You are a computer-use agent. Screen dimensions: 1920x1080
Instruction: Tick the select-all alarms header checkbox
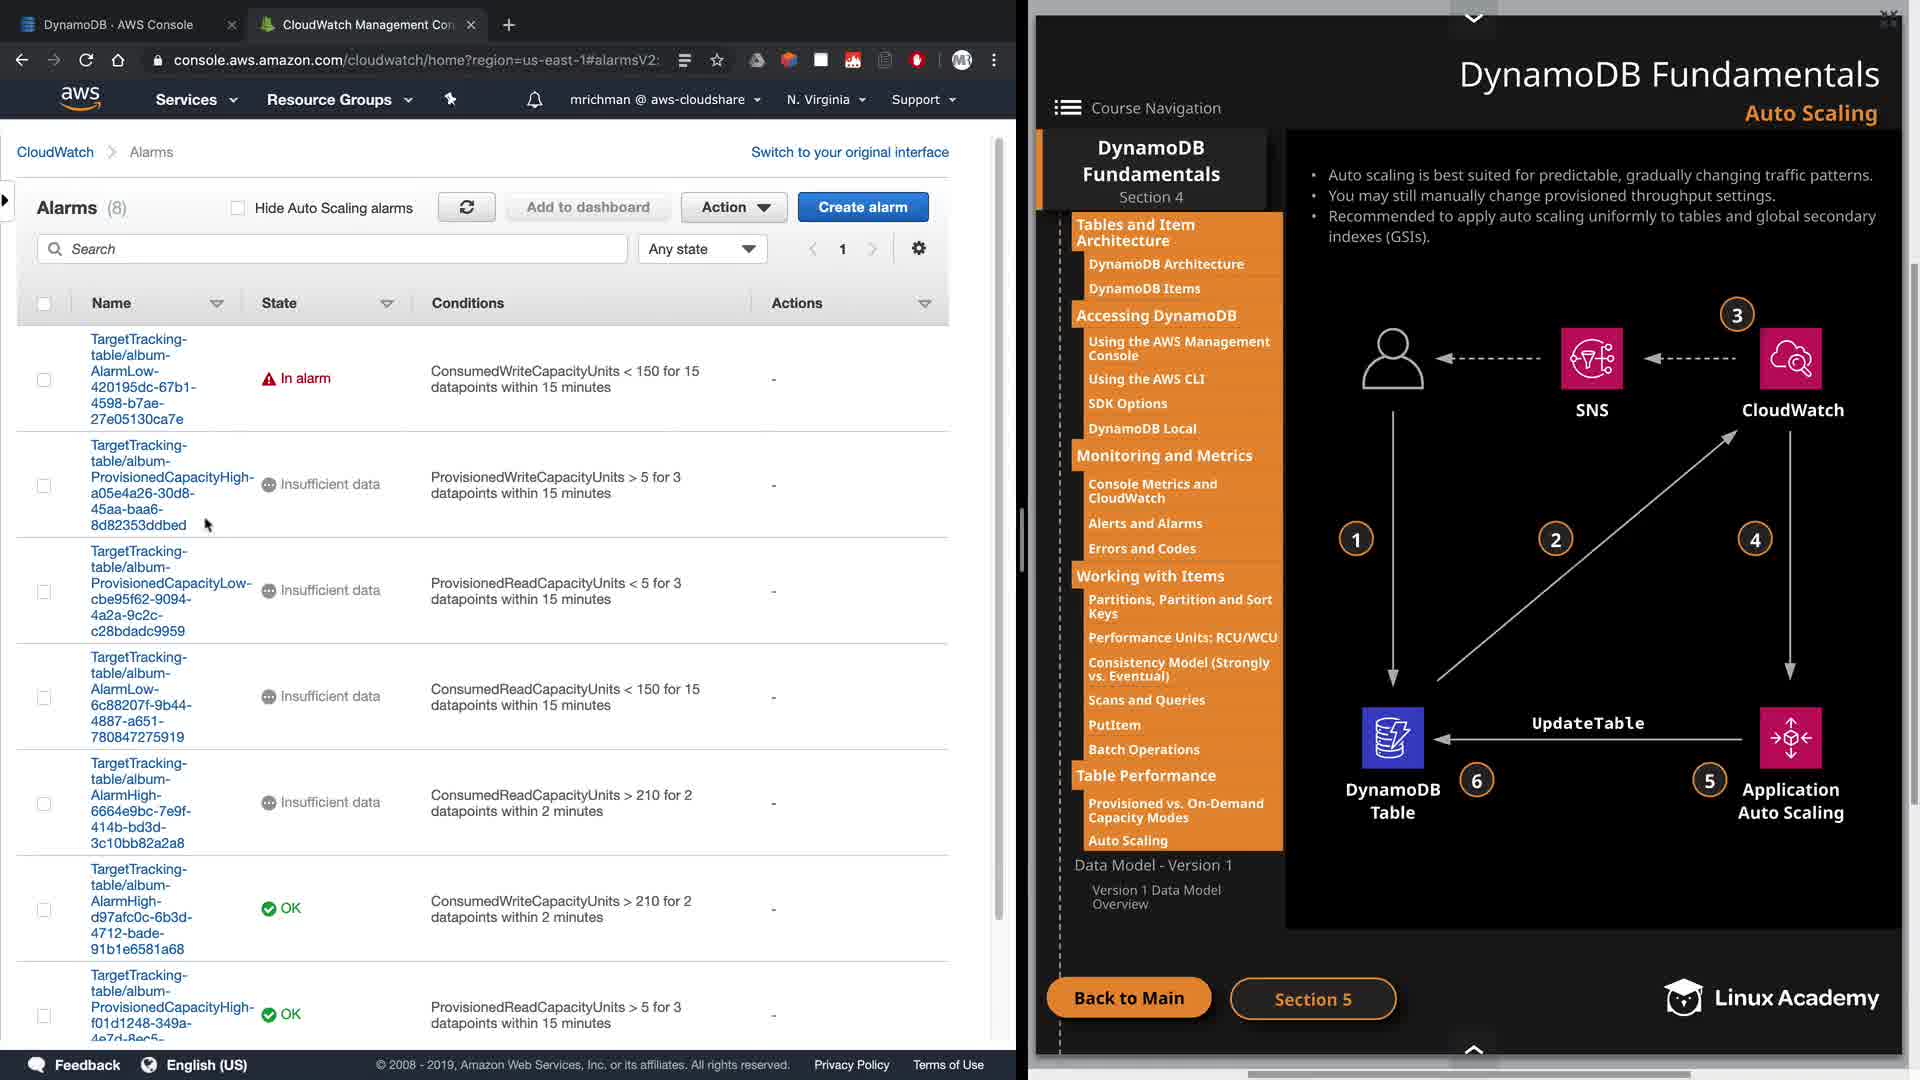point(44,304)
